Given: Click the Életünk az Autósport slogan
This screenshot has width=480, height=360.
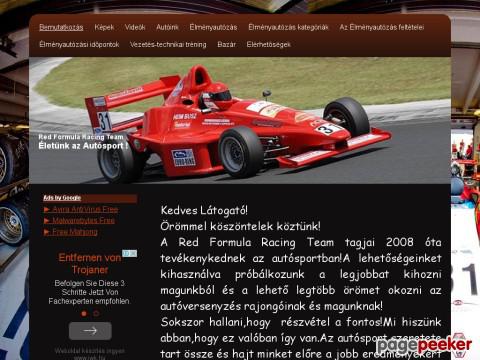Looking at the screenshot, I should tap(83, 146).
